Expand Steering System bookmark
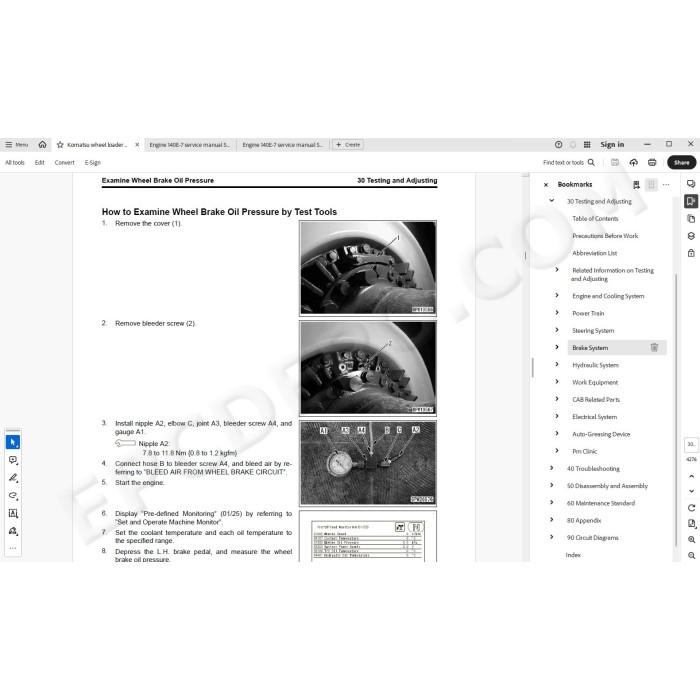The height and width of the screenshot is (700, 700). click(557, 330)
